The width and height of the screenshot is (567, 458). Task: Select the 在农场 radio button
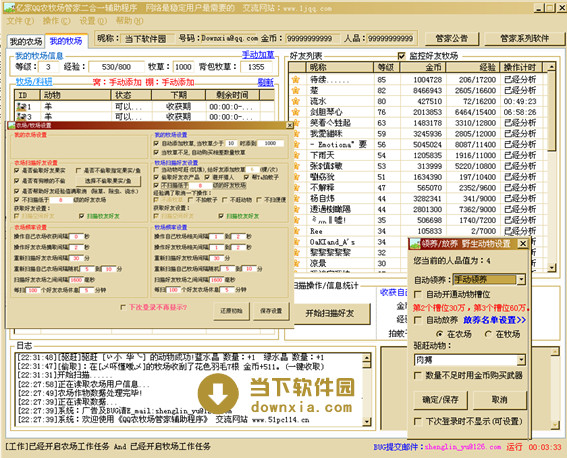[x=439, y=334]
